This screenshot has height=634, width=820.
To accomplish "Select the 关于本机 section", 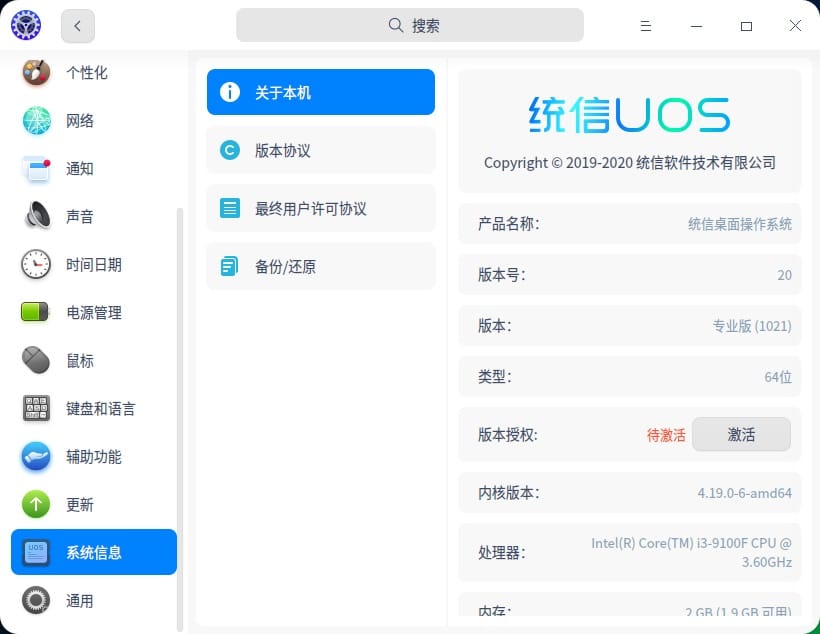I will click(320, 91).
